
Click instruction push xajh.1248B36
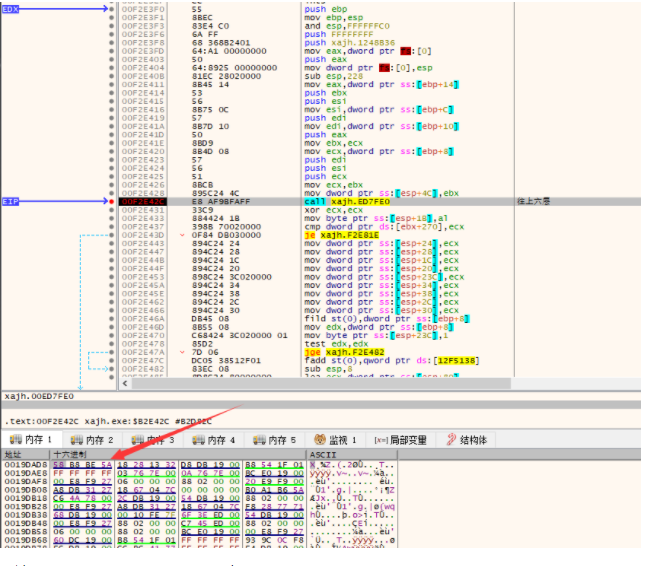(x=349, y=42)
